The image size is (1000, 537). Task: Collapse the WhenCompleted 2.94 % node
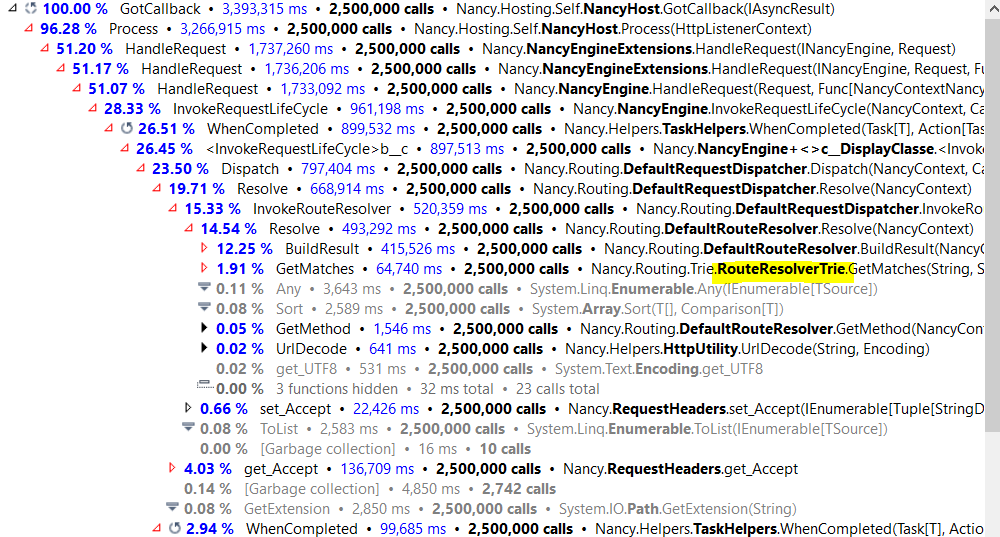click(x=157, y=528)
